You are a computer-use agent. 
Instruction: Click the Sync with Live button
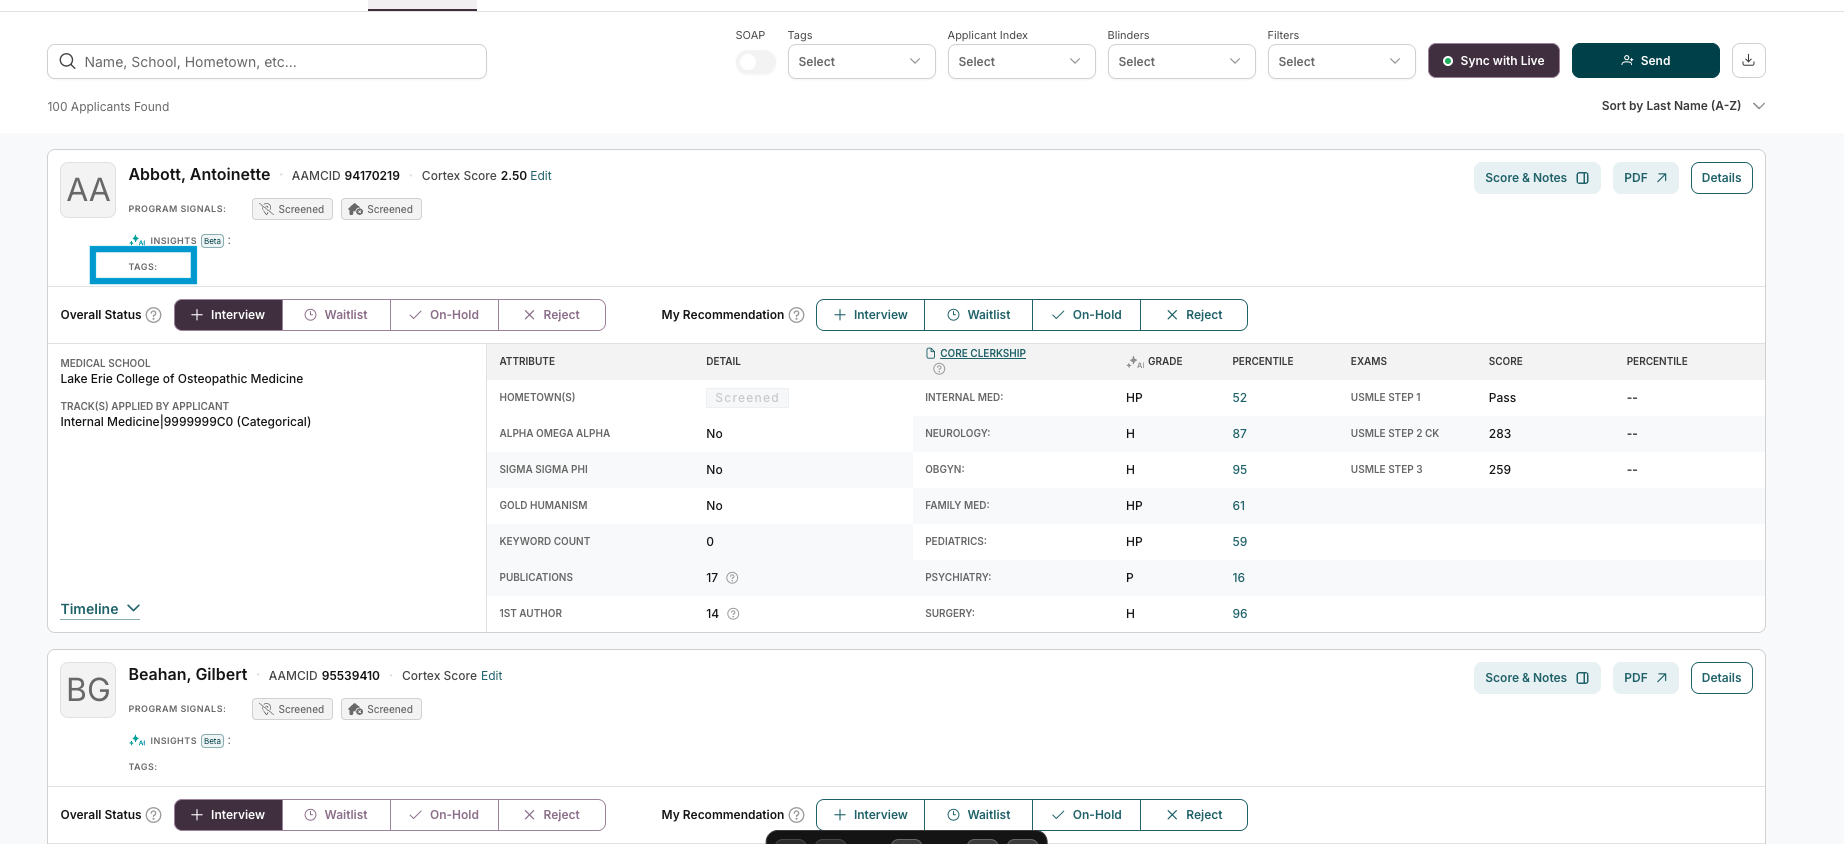pyautogui.click(x=1493, y=61)
